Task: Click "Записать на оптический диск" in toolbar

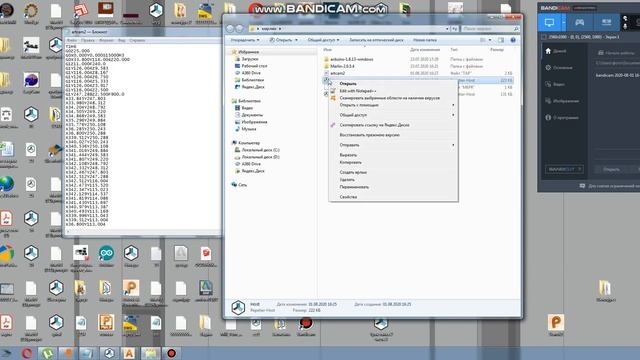Action: [x=376, y=40]
